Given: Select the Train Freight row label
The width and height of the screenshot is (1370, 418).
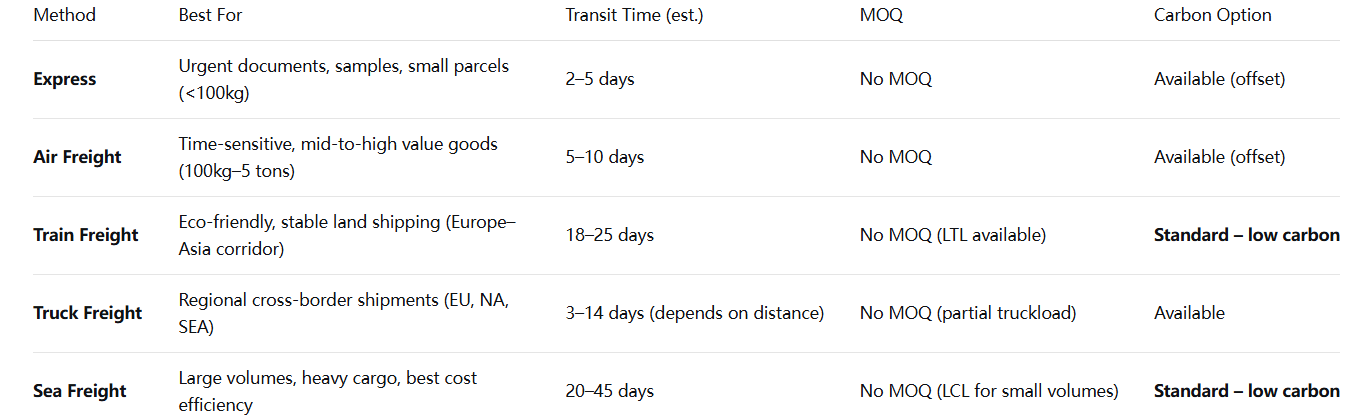Looking at the screenshot, I should tap(86, 235).
